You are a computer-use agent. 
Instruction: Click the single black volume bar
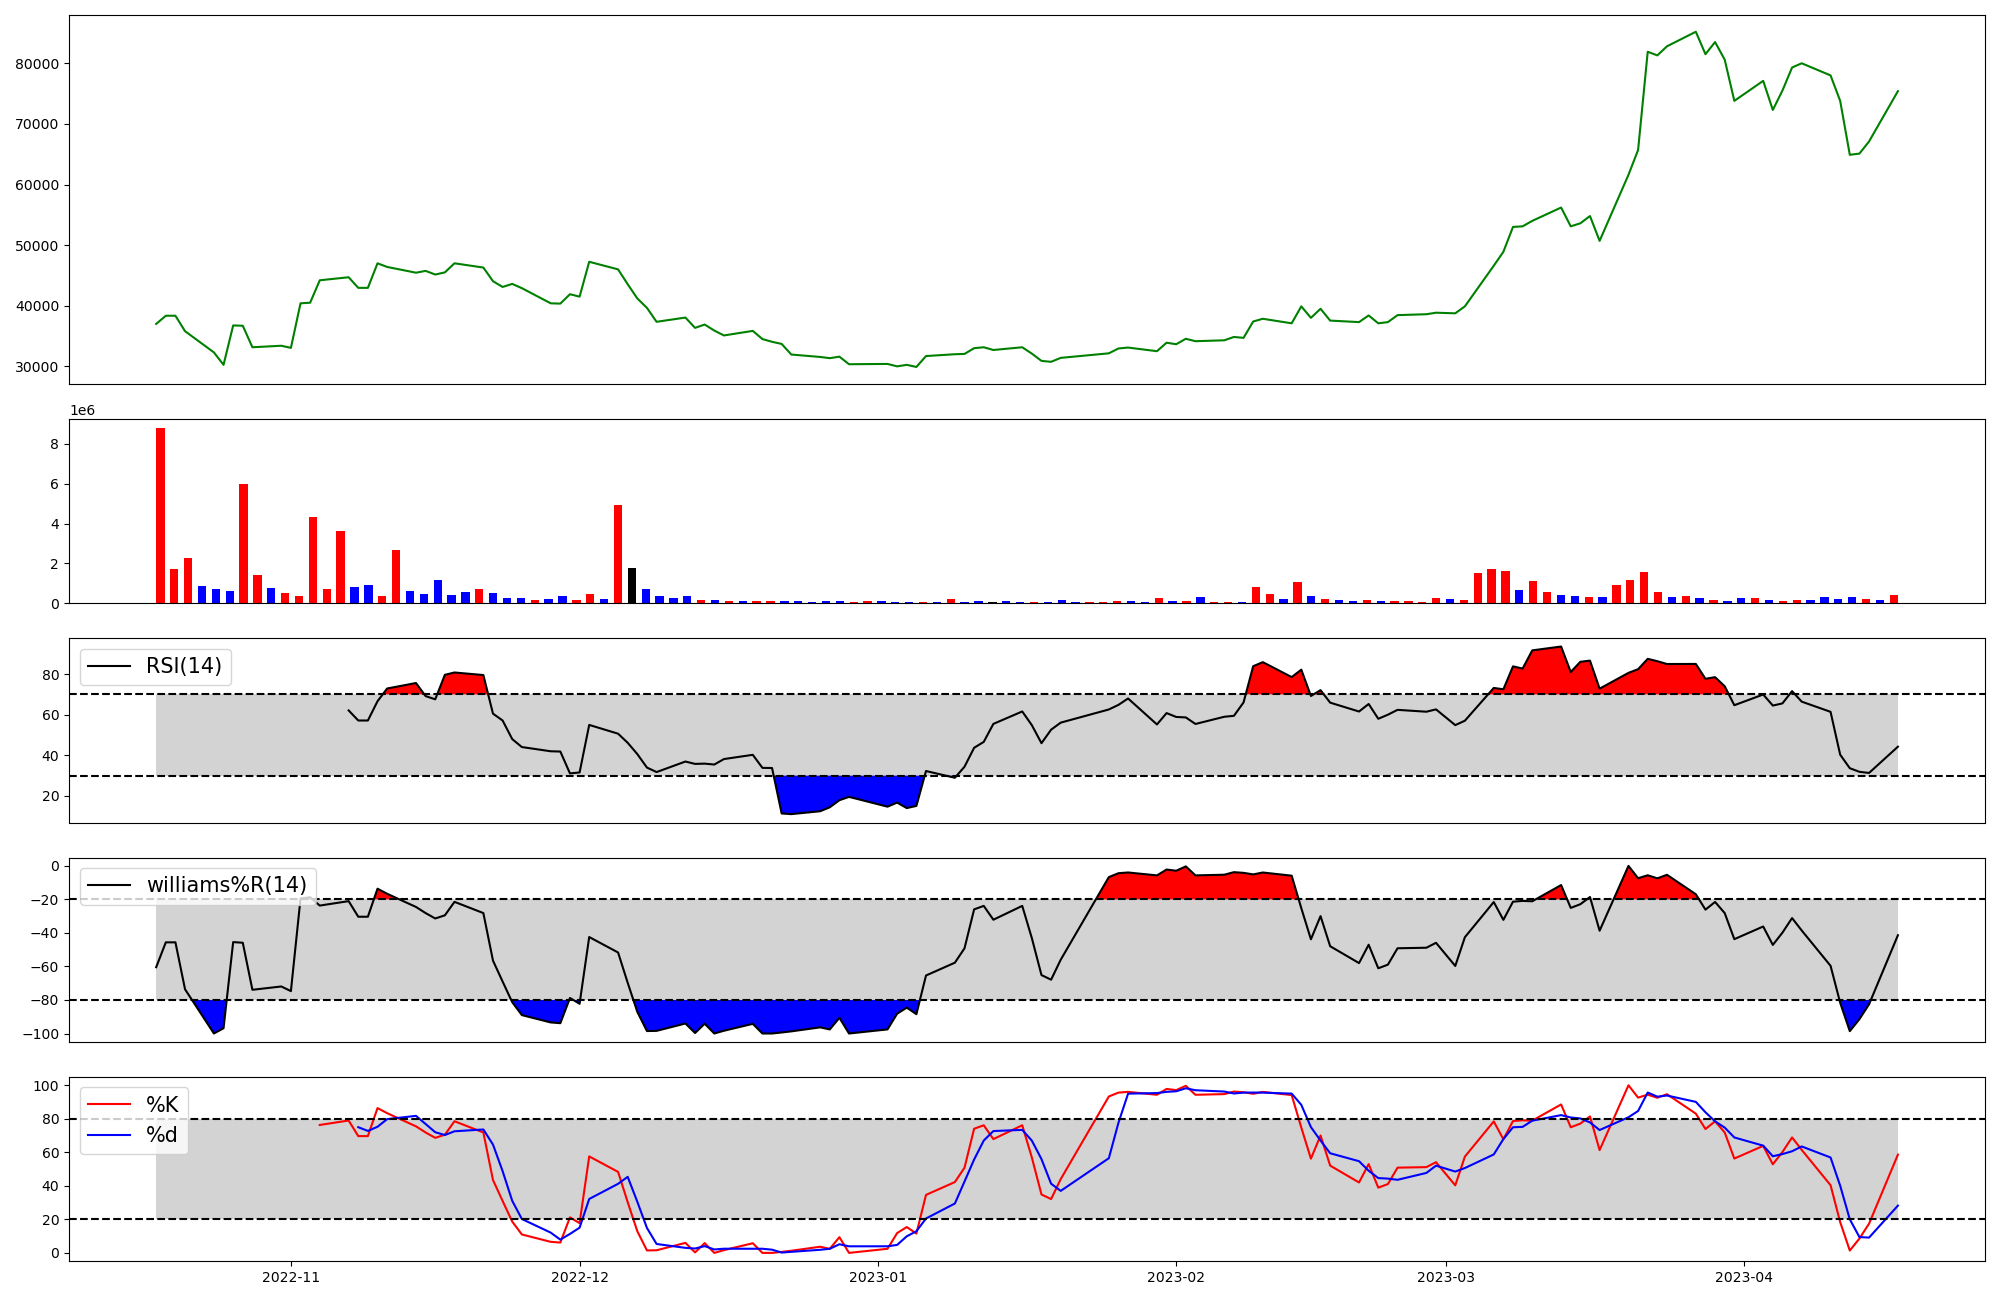[632, 586]
